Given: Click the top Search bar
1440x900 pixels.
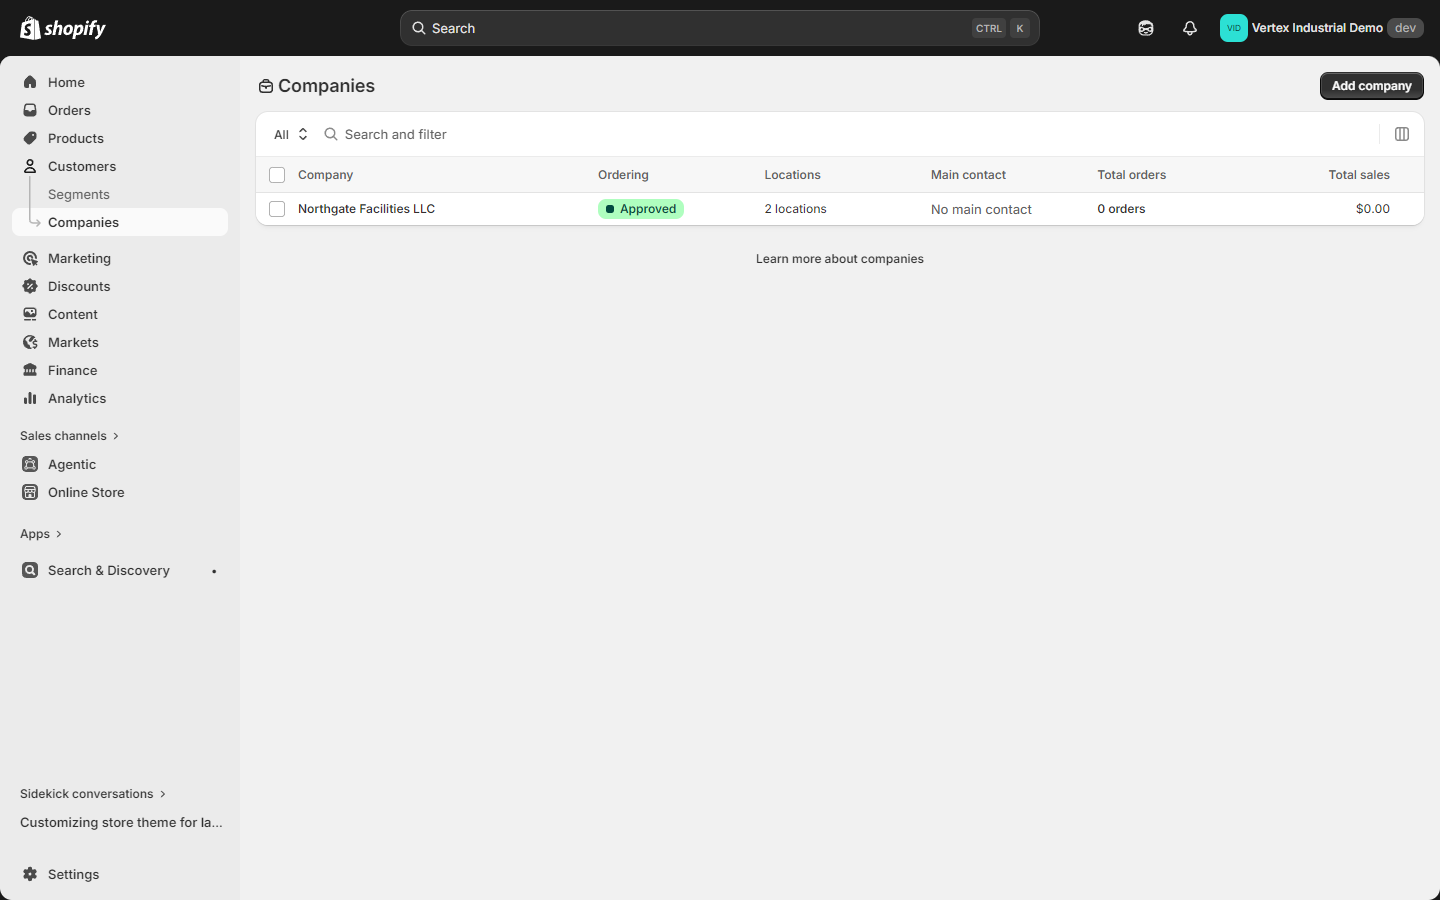Looking at the screenshot, I should 720,28.
